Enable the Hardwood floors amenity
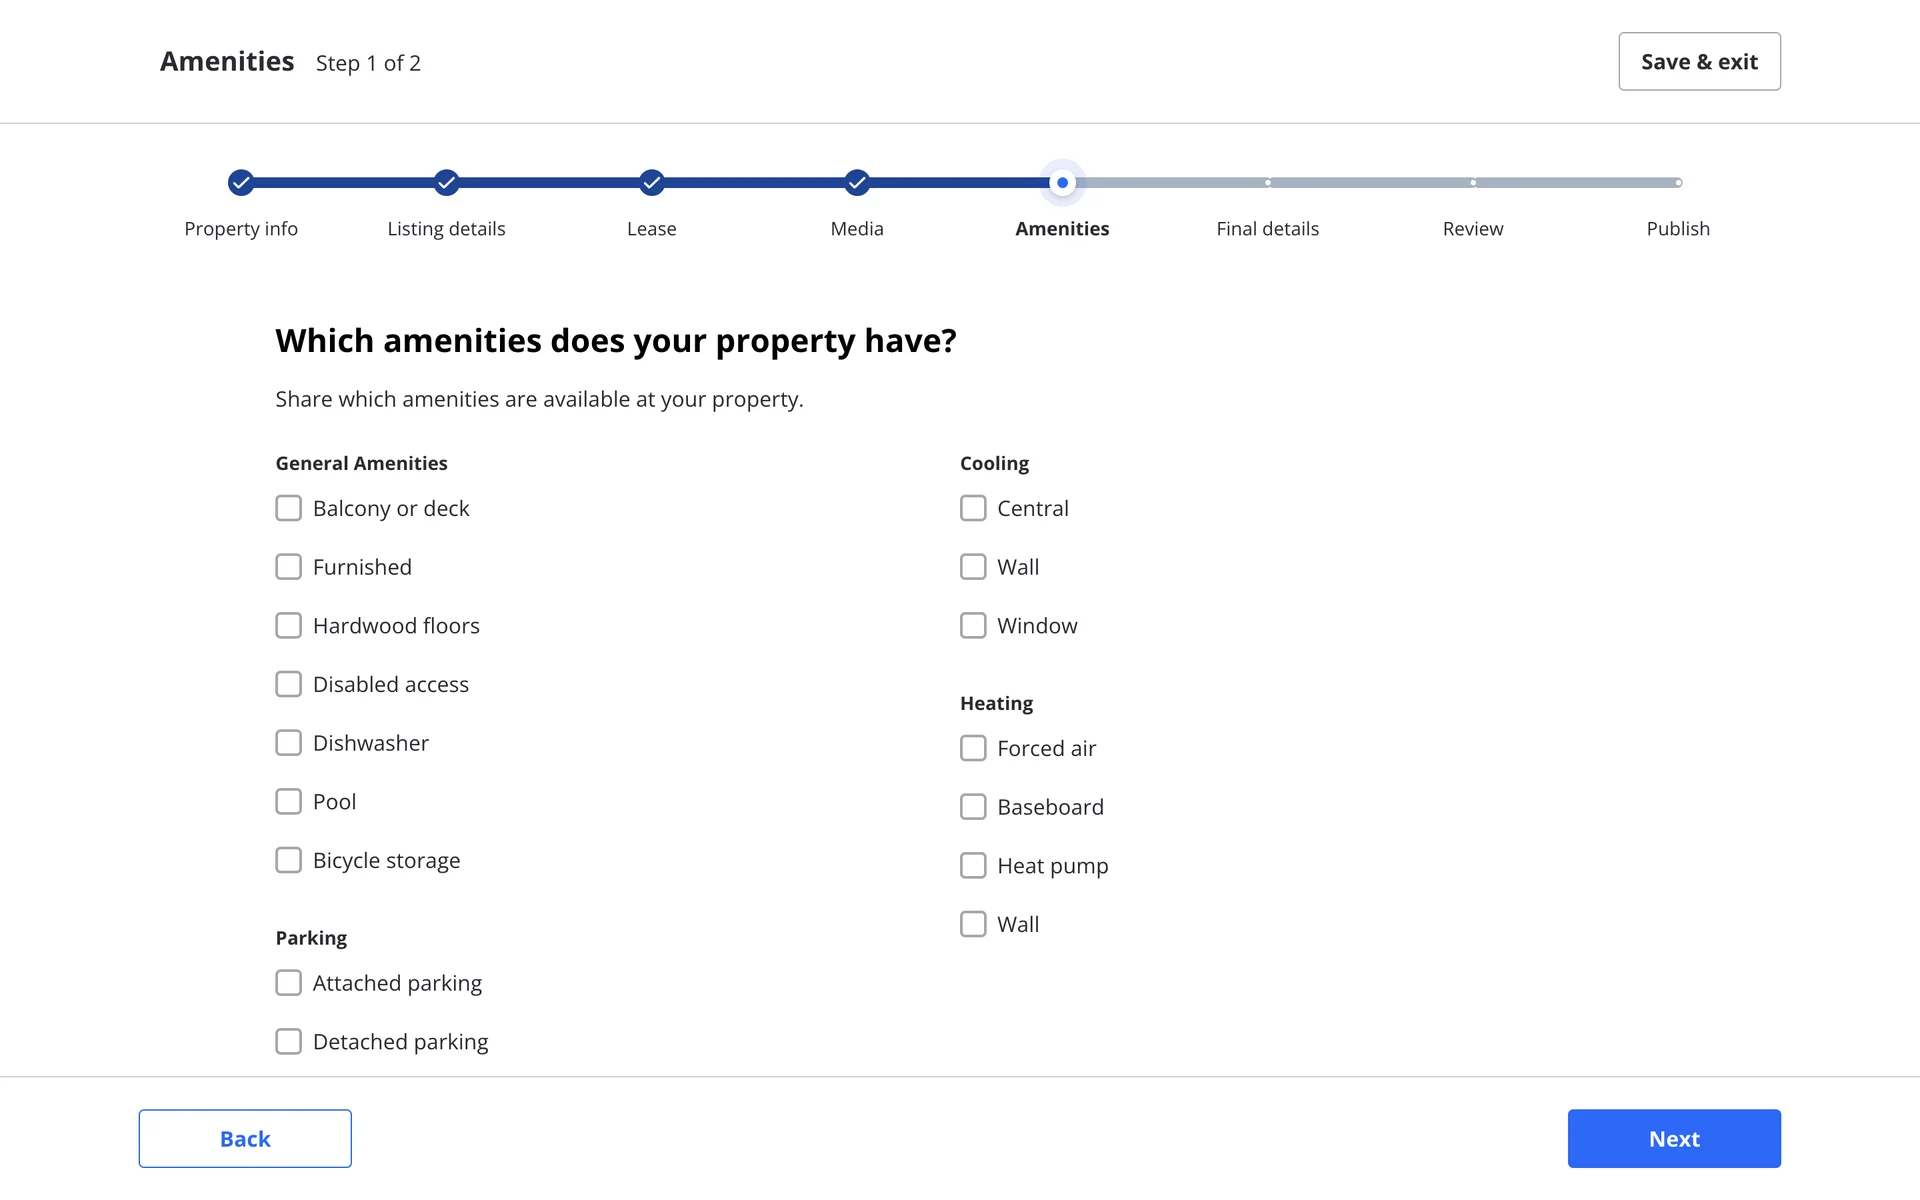 click(x=288, y=626)
